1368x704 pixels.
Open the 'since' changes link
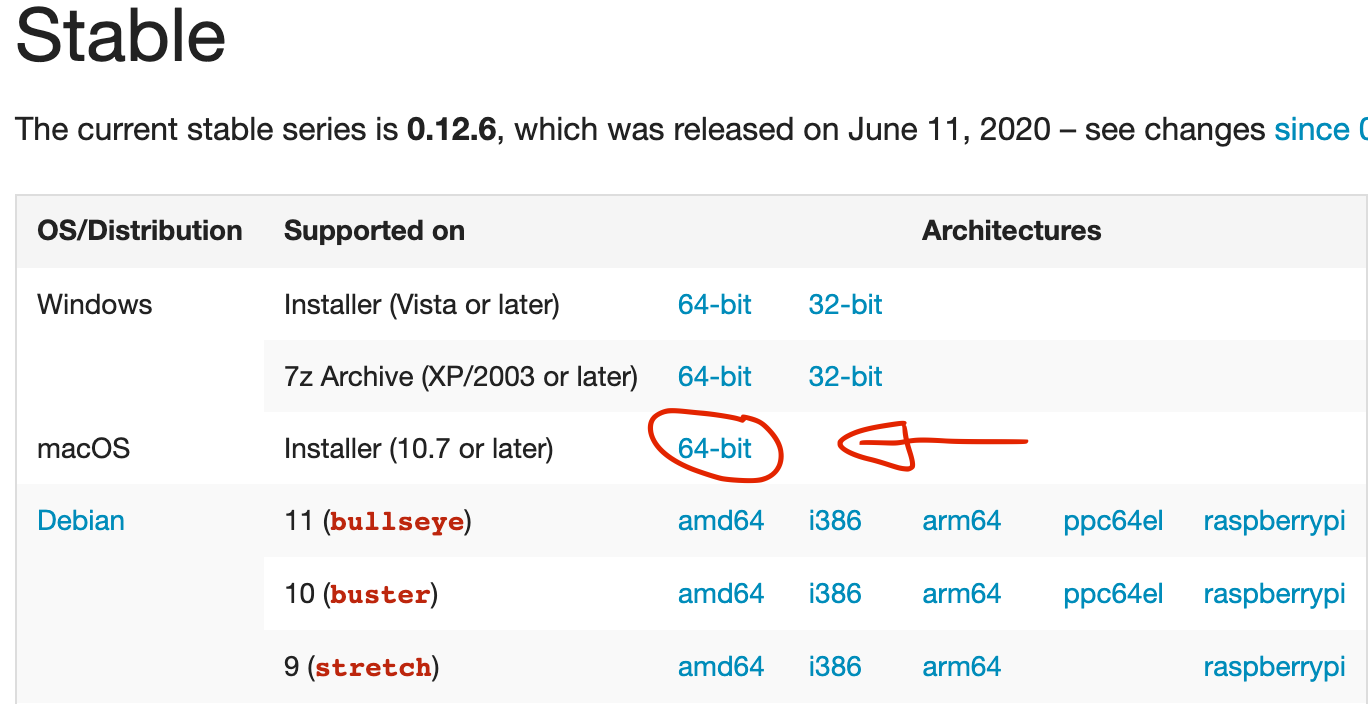click(x=1312, y=130)
